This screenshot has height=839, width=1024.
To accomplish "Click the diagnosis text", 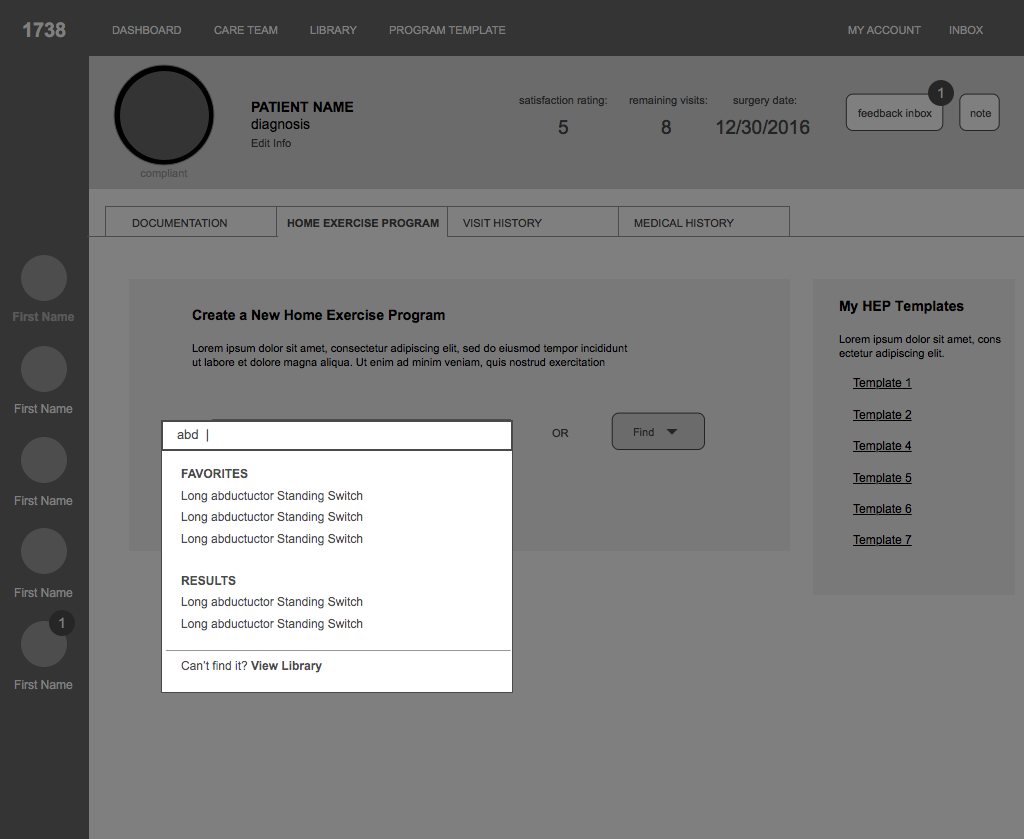I will [280, 124].
